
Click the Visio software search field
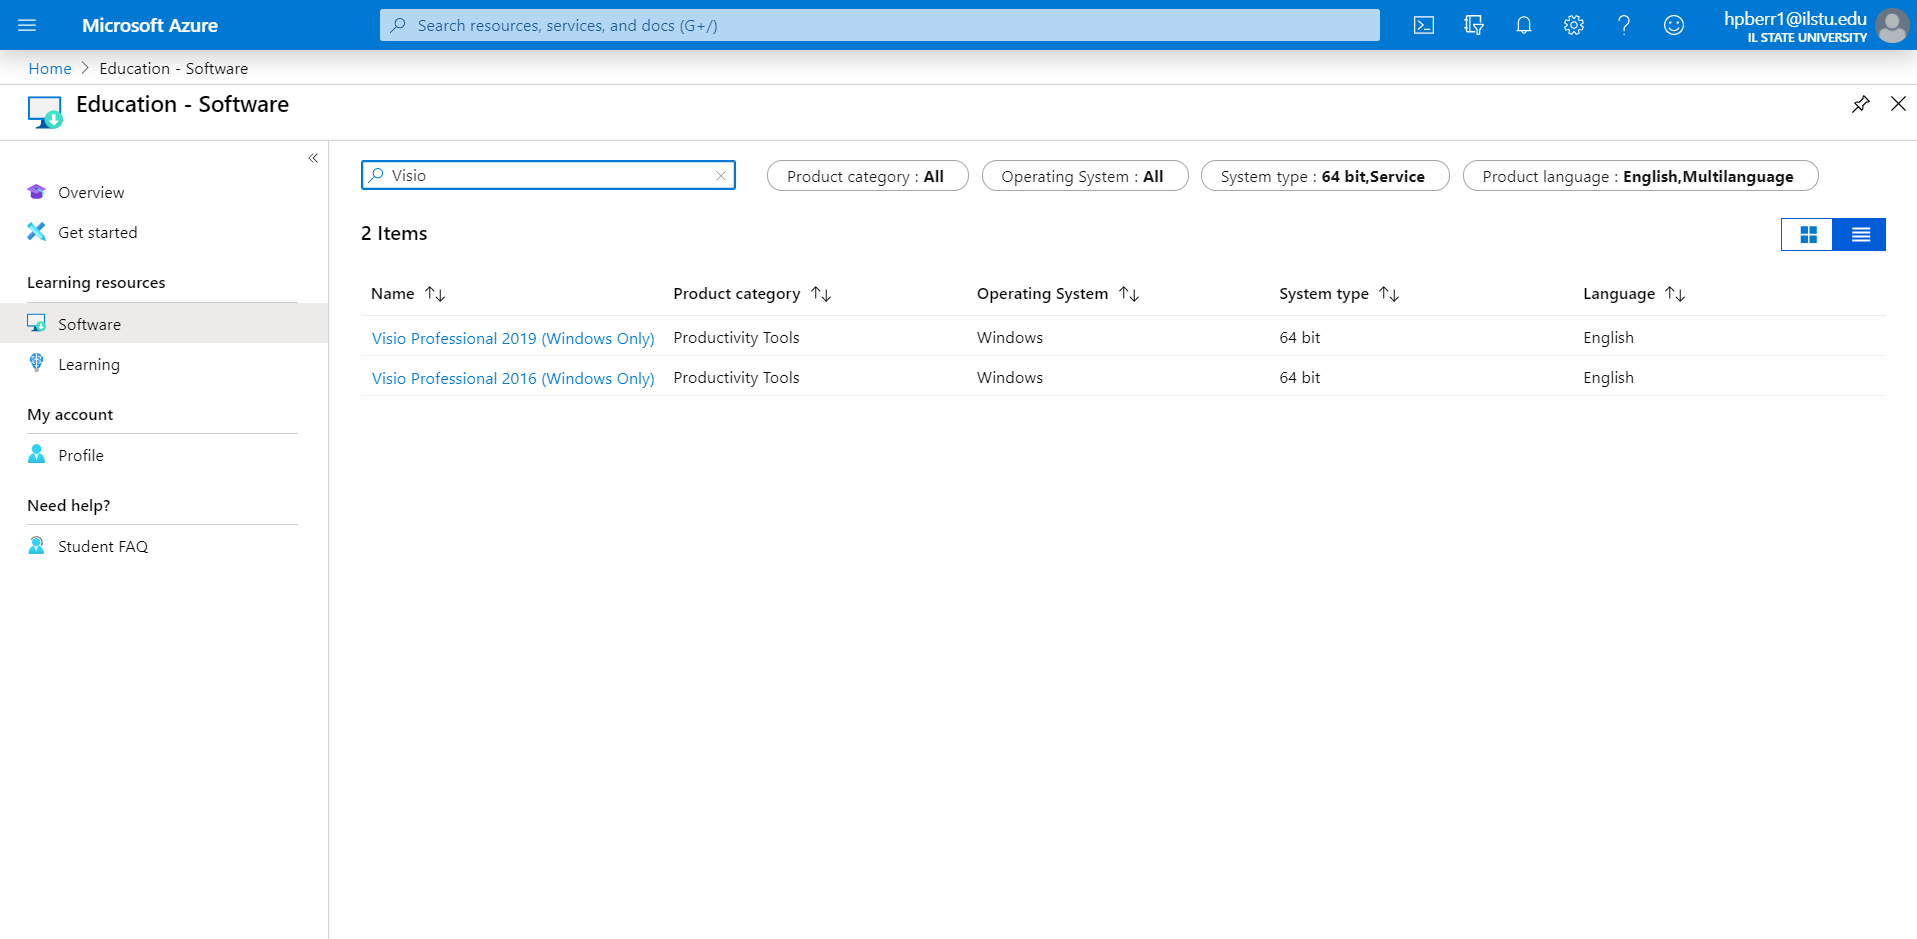coord(548,175)
